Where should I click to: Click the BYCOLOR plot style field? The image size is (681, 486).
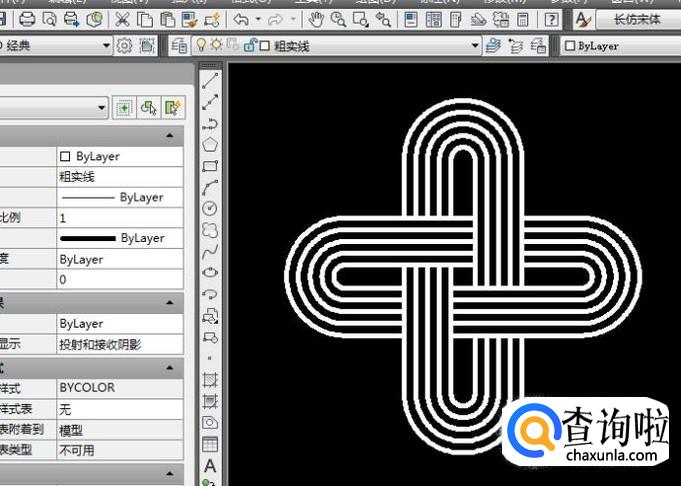pos(119,387)
